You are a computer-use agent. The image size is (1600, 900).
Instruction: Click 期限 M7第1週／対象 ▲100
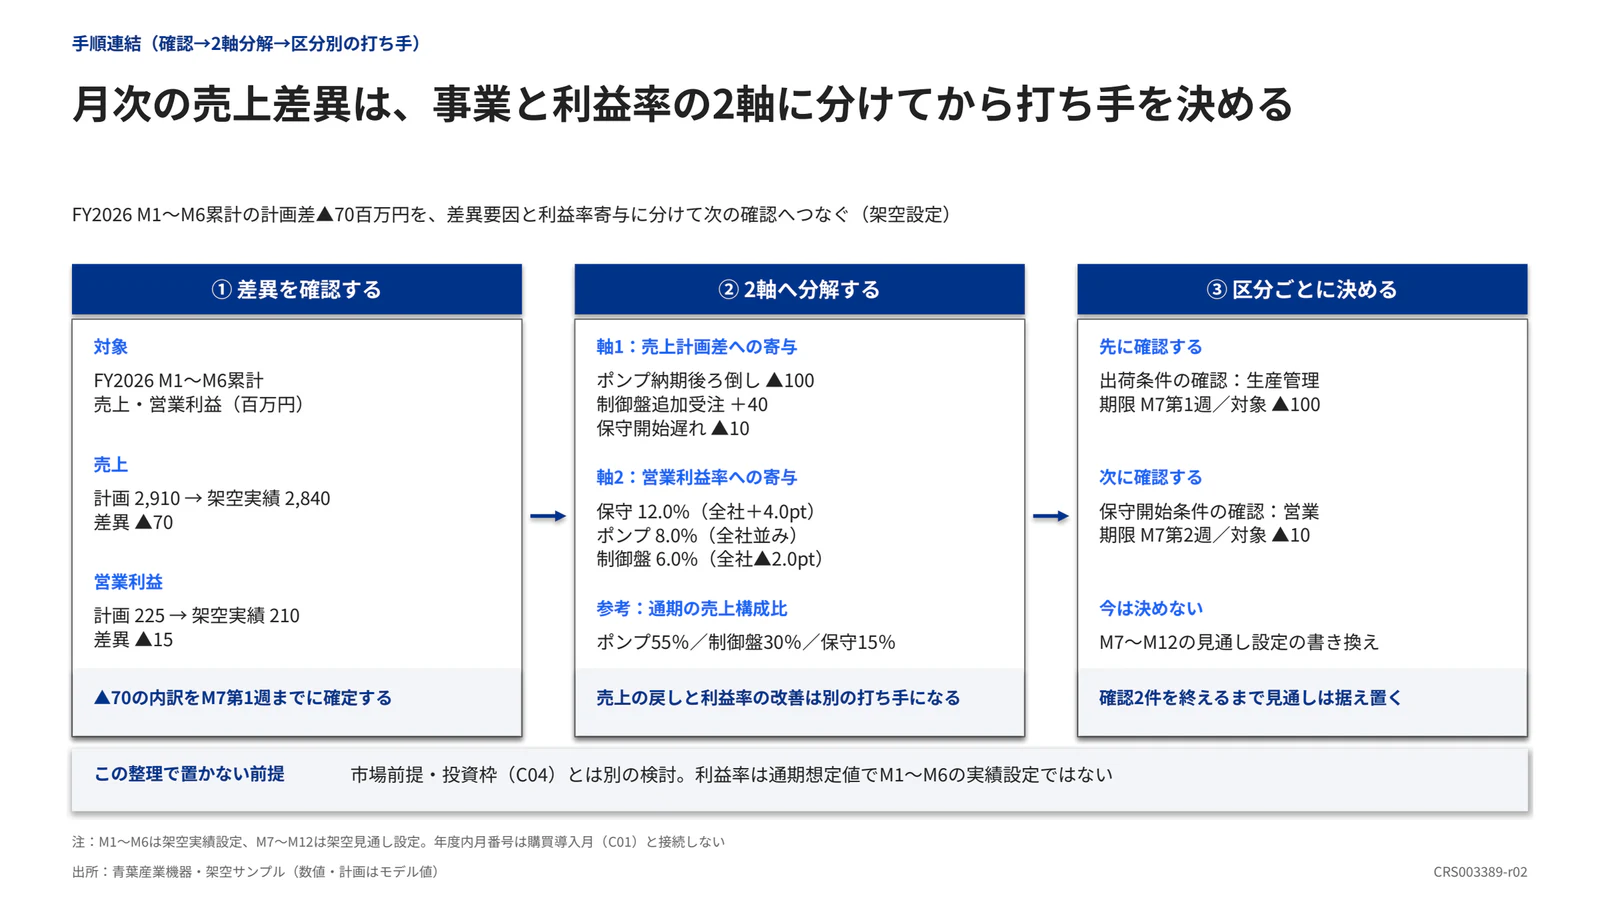1210,405
